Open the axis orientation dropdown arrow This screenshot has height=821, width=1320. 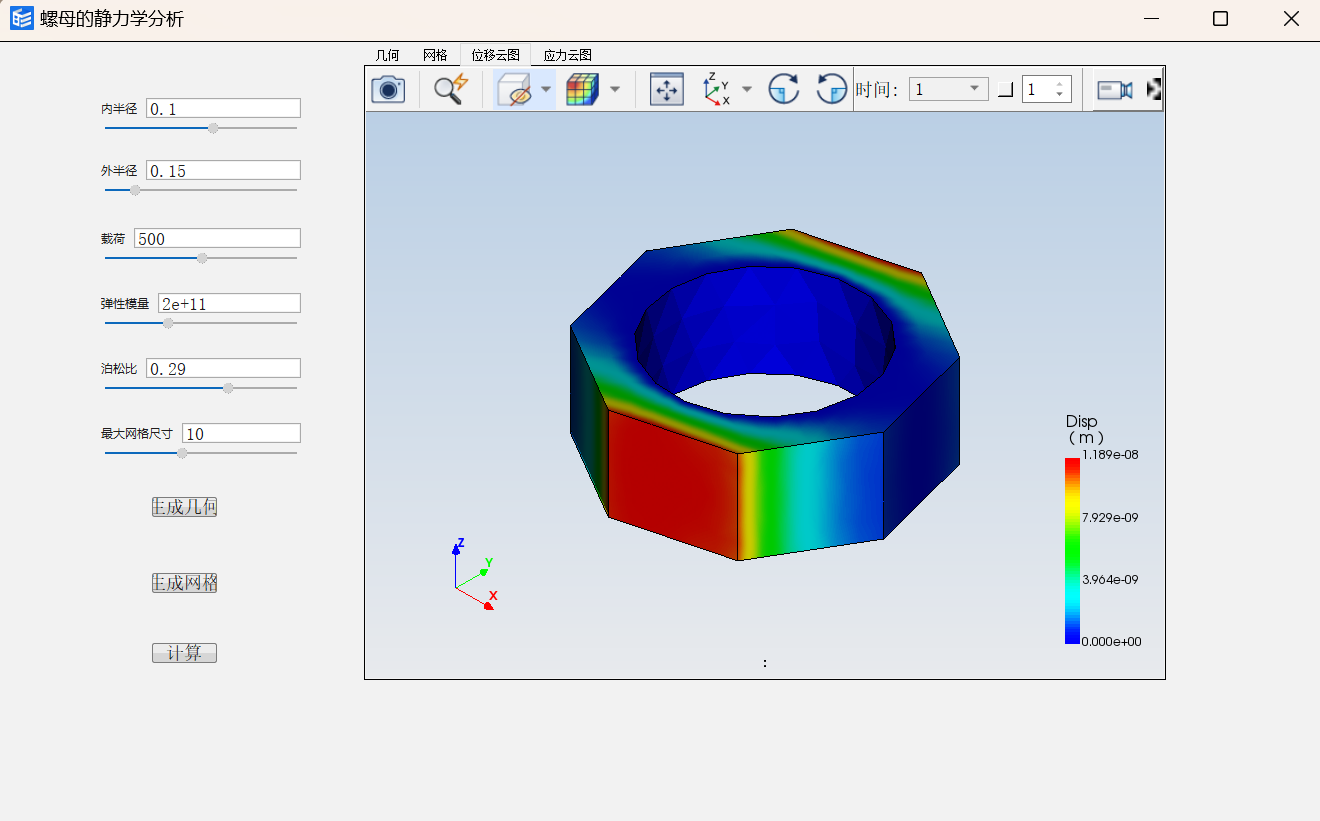(747, 89)
